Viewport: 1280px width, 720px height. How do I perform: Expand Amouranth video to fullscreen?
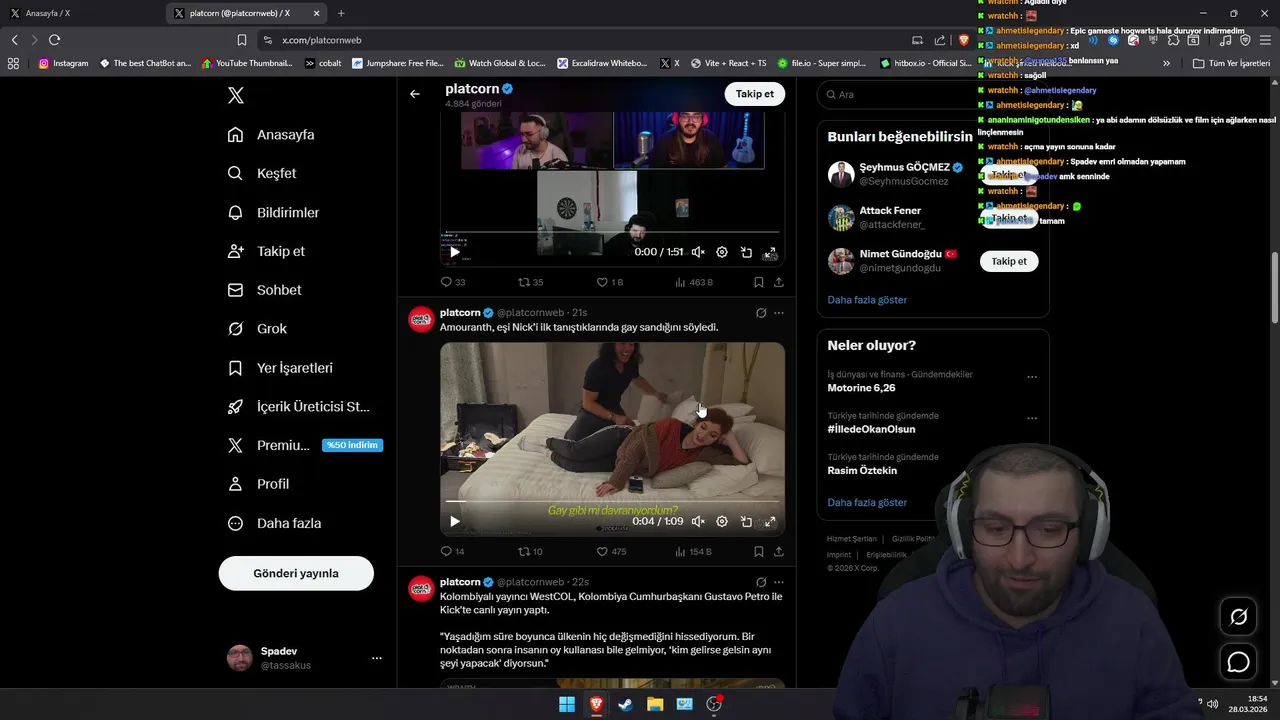pos(770,521)
